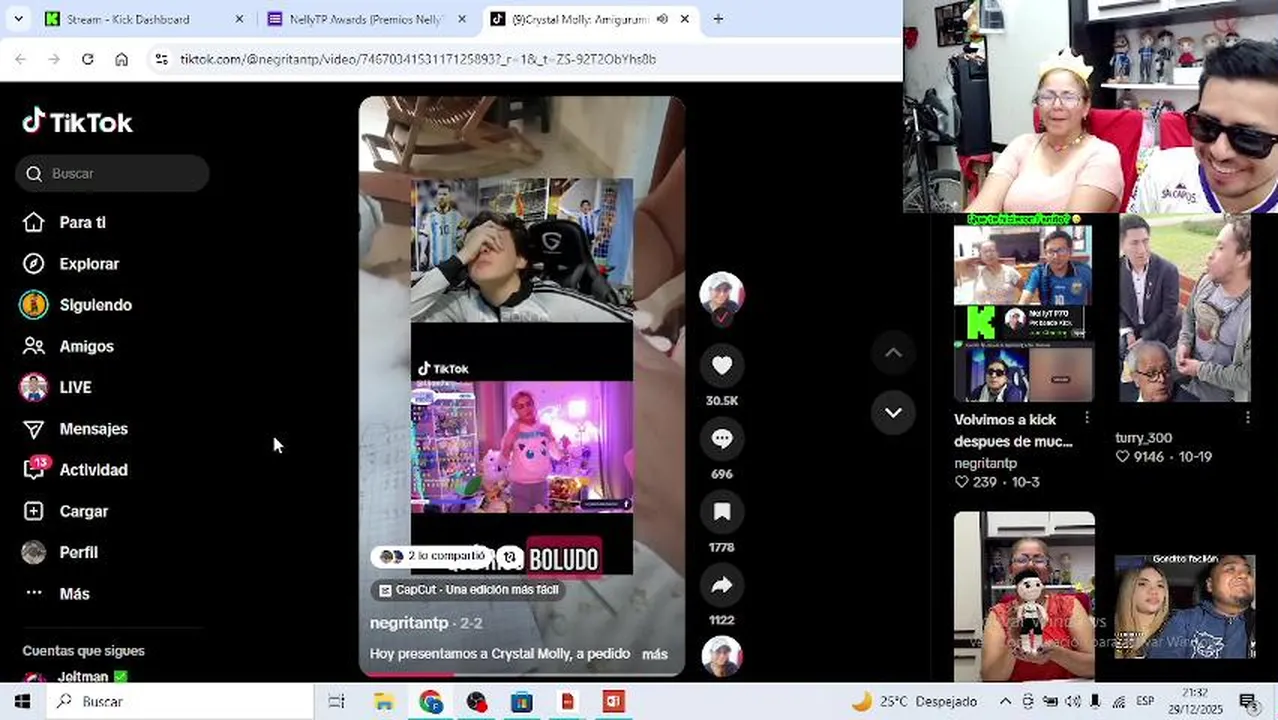Viewport: 1278px width, 720px height.
Task: Show hidden system tray icons
Action: (1005, 701)
